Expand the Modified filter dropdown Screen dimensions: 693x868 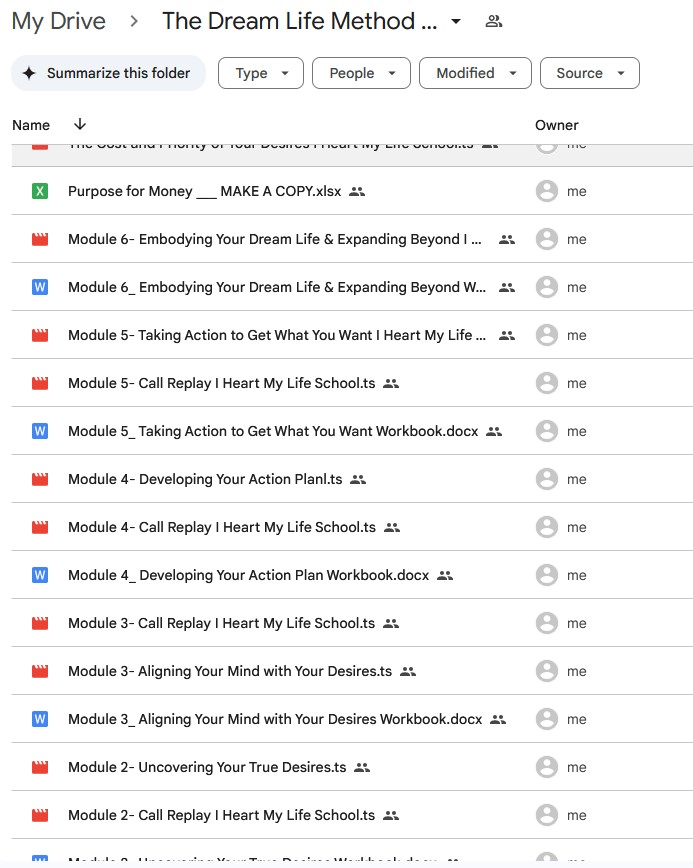pyautogui.click(x=475, y=73)
